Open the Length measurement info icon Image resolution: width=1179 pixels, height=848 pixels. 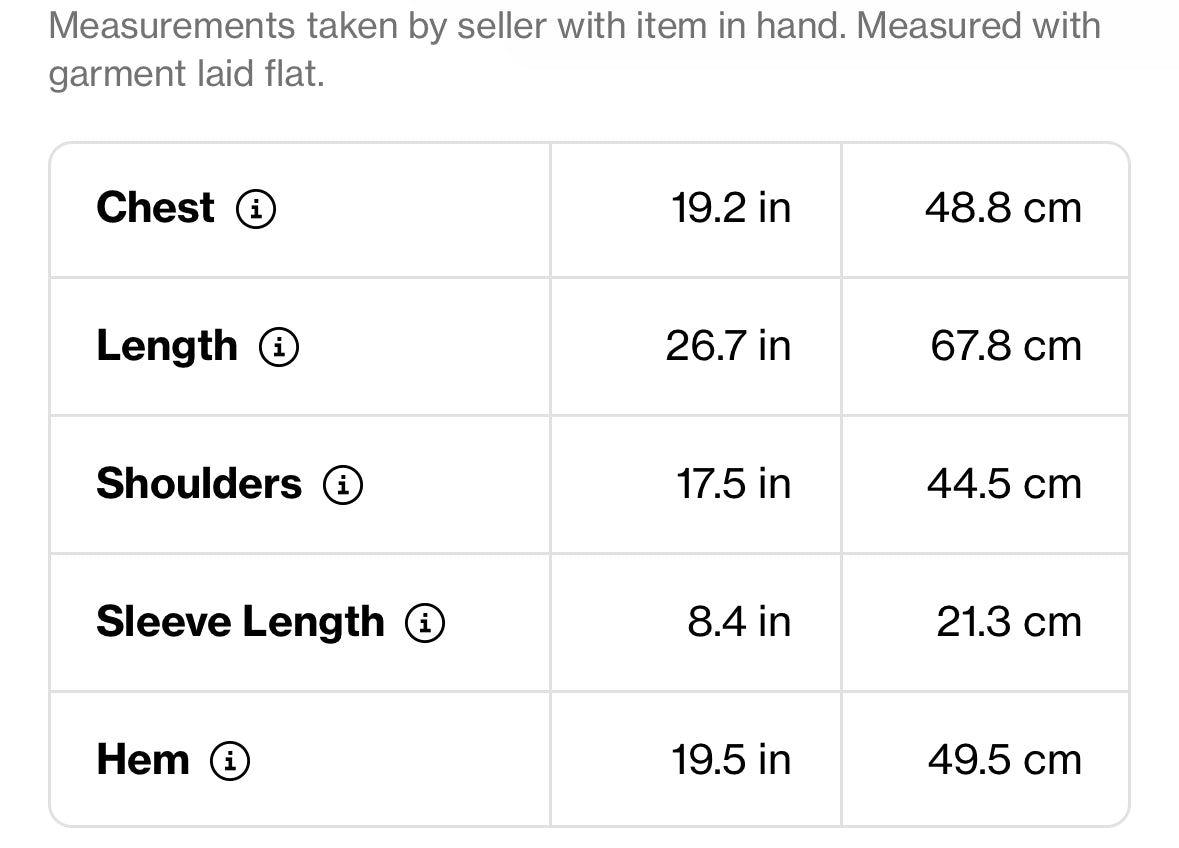pyautogui.click(x=279, y=347)
